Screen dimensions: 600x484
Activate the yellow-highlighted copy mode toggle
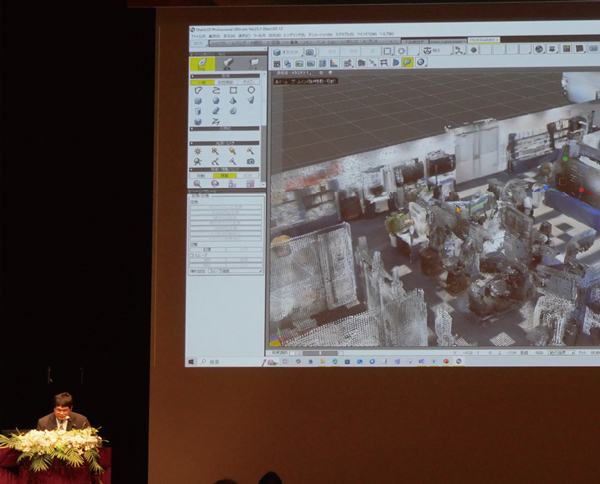coord(225,176)
